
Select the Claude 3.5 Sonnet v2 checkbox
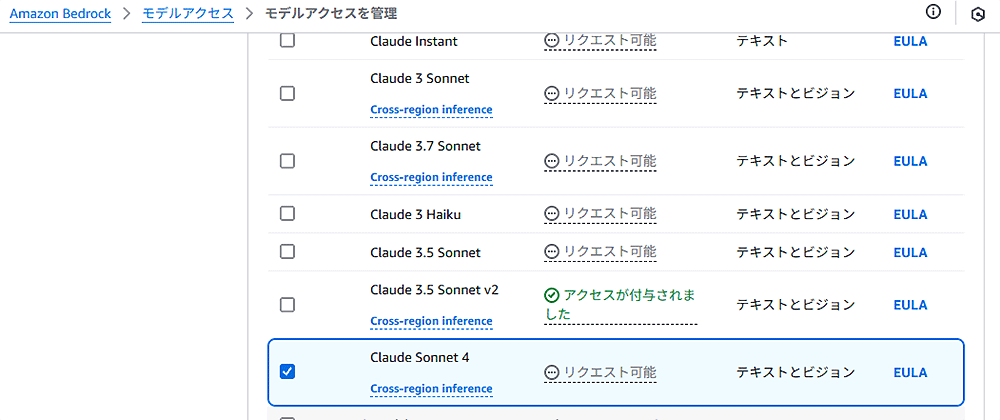pos(287,305)
